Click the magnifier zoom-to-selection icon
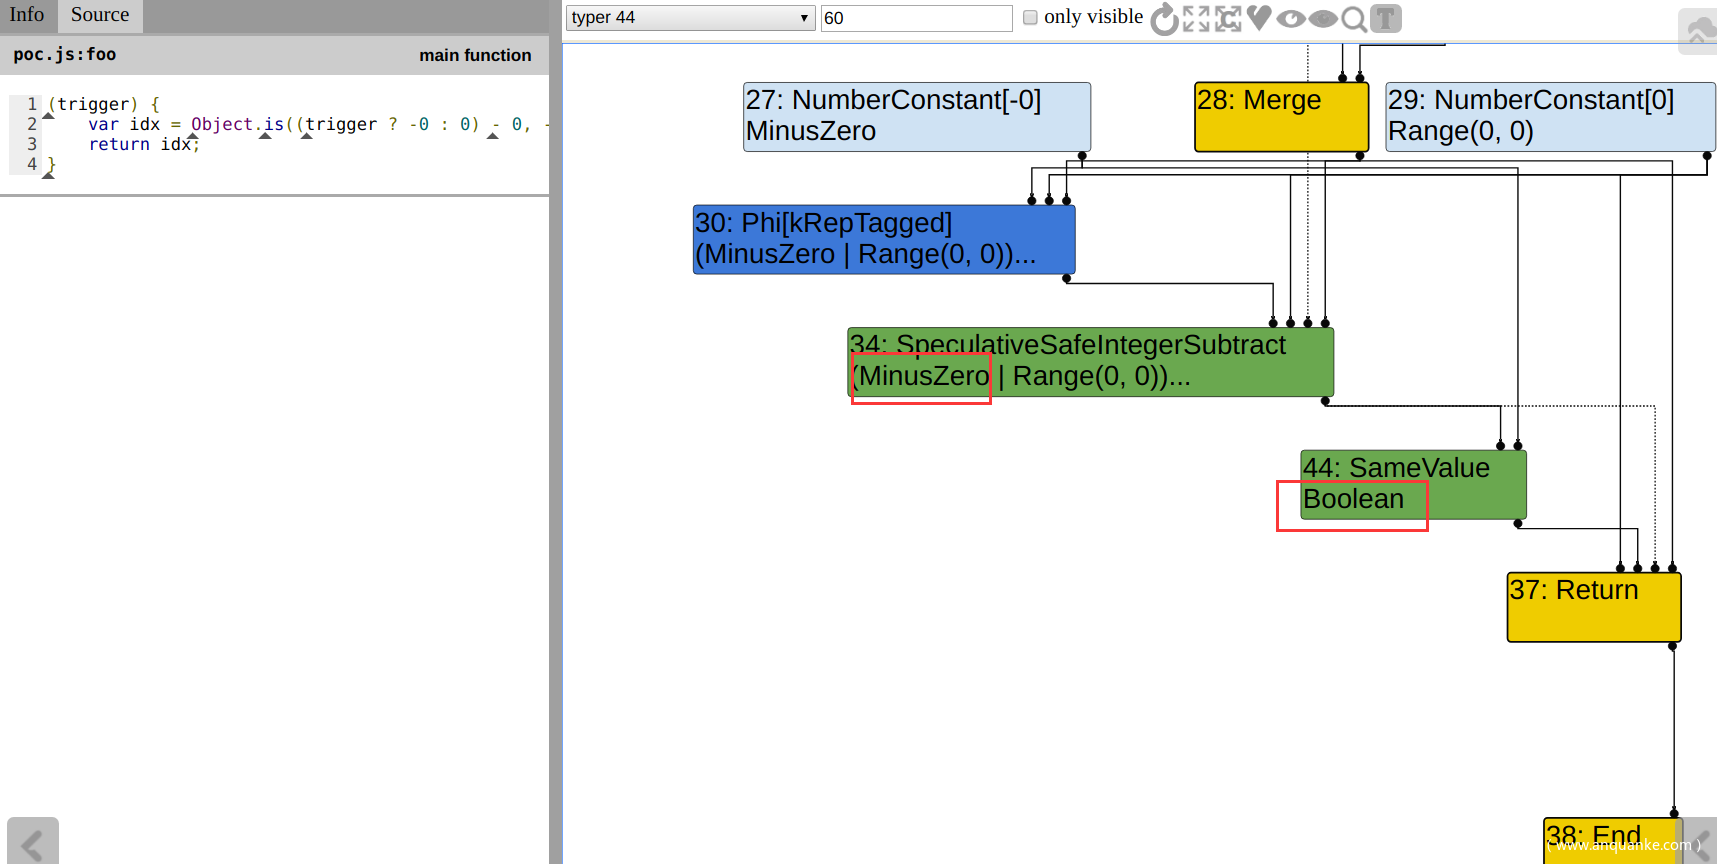This screenshot has width=1717, height=864. pyautogui.click(x=1354, y=19)
